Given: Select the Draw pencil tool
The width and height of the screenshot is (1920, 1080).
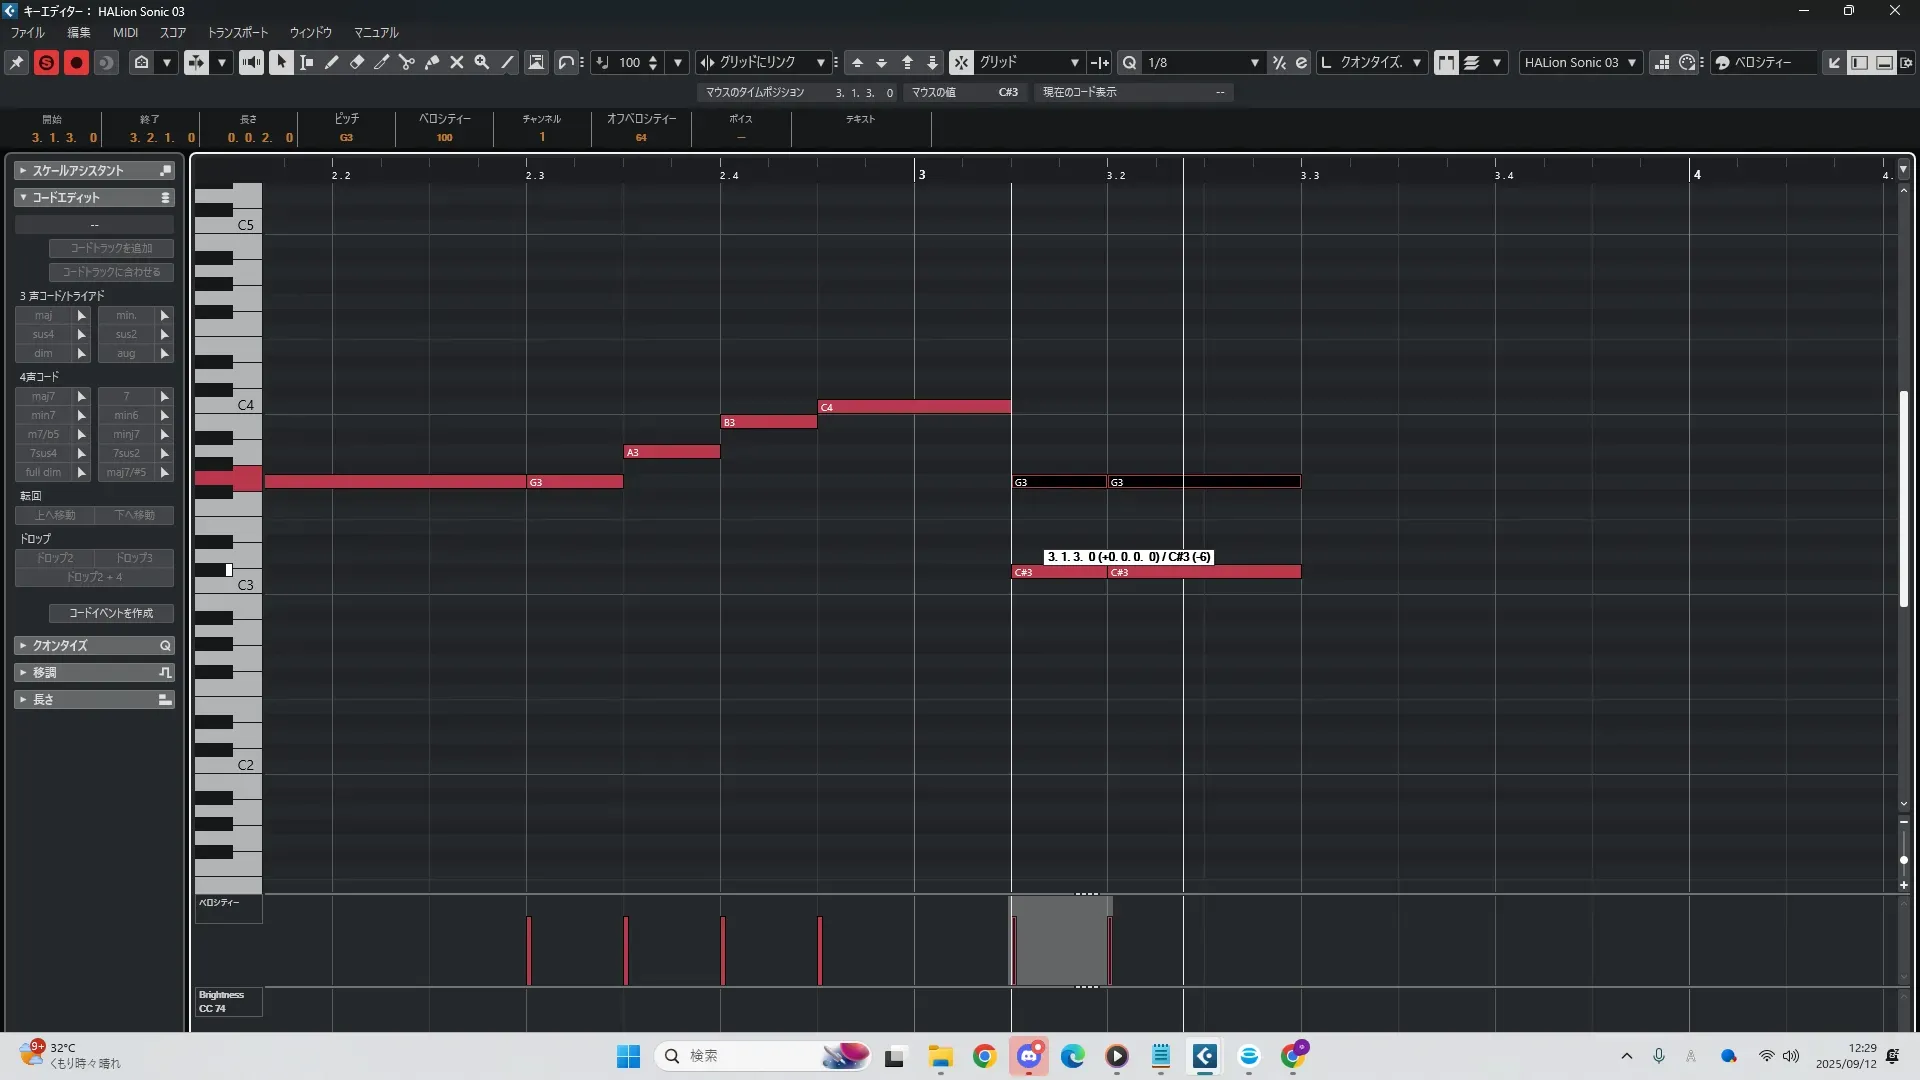Looking at the screenshot, I should coord(332,62).
